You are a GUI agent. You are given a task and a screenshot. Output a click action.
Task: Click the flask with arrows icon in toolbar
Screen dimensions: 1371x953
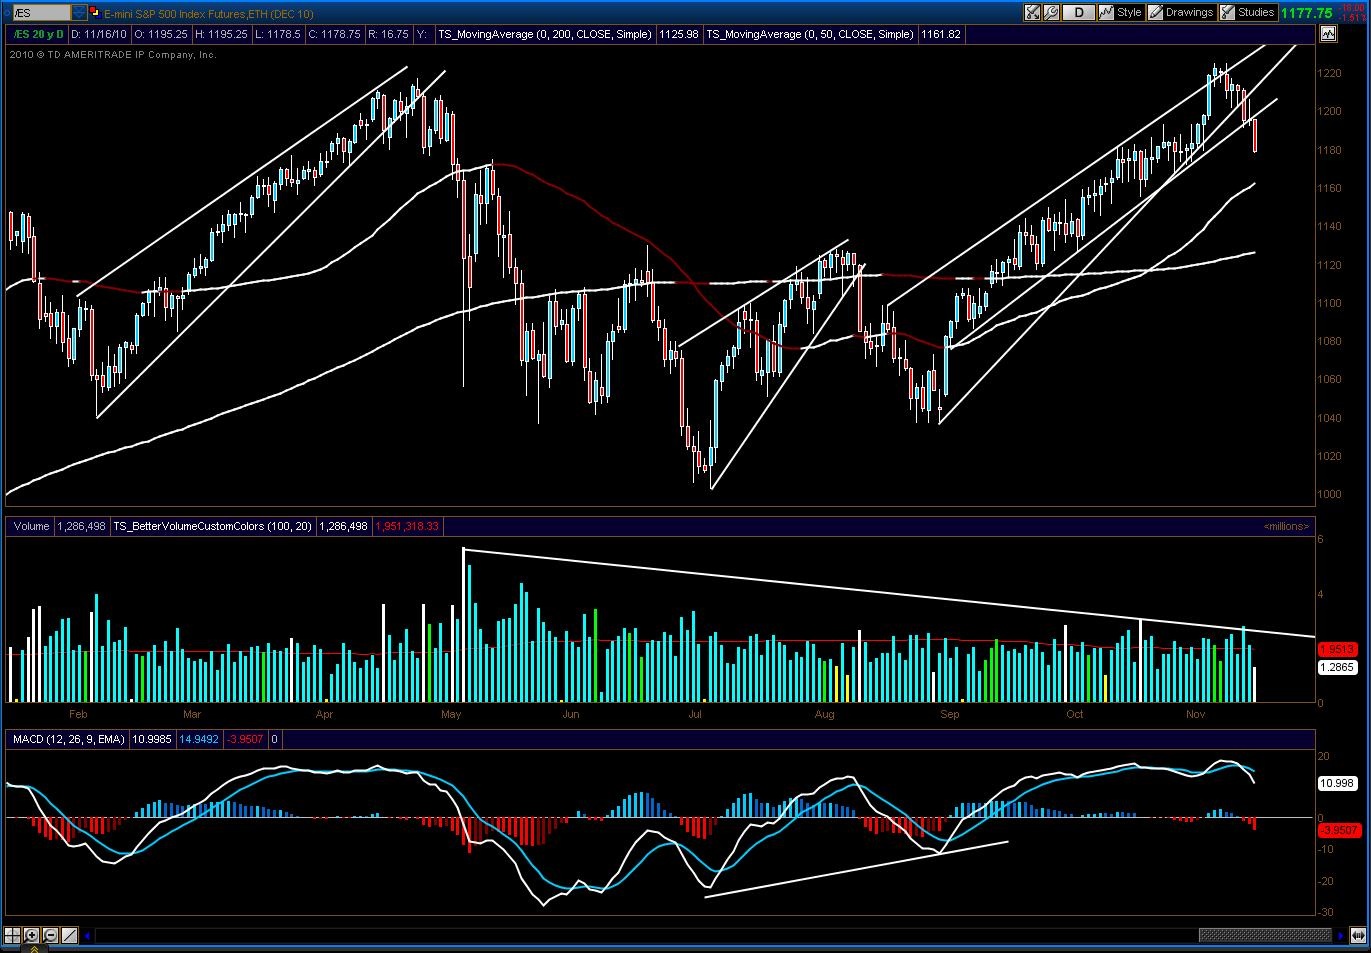pos(1032,13)
